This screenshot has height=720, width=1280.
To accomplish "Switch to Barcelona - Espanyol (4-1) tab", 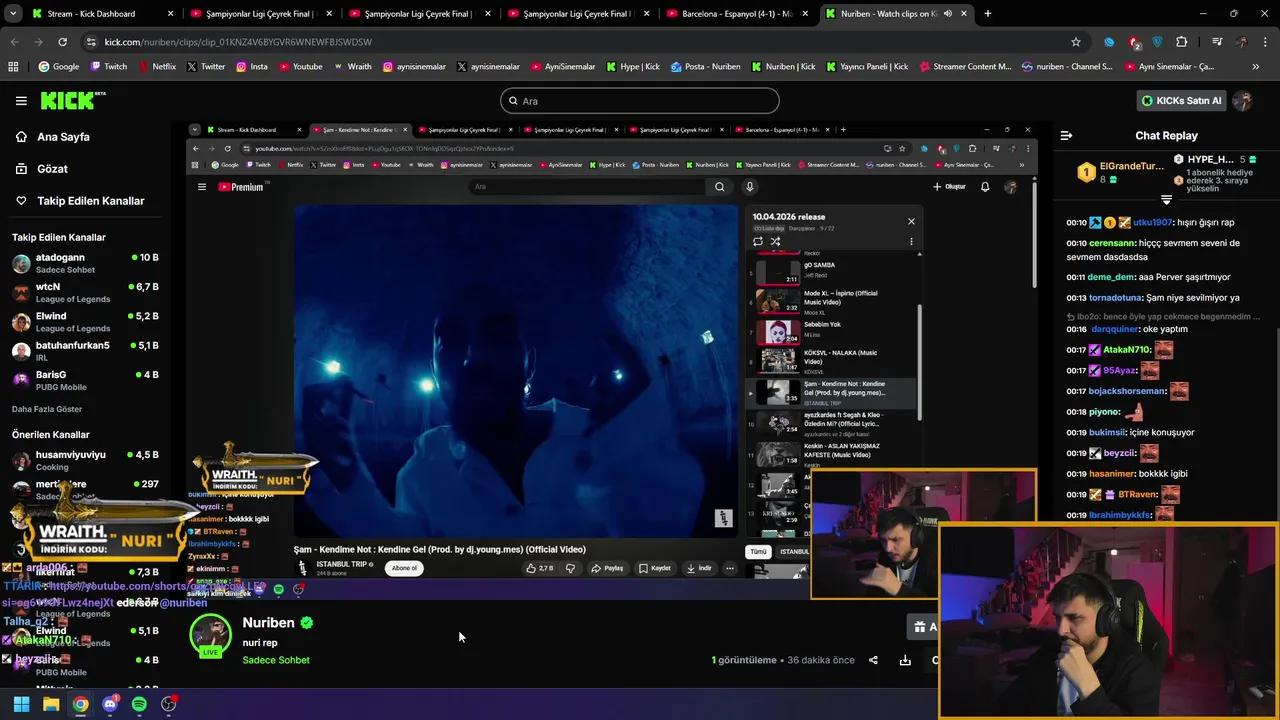I will click(x=738, y=14).
